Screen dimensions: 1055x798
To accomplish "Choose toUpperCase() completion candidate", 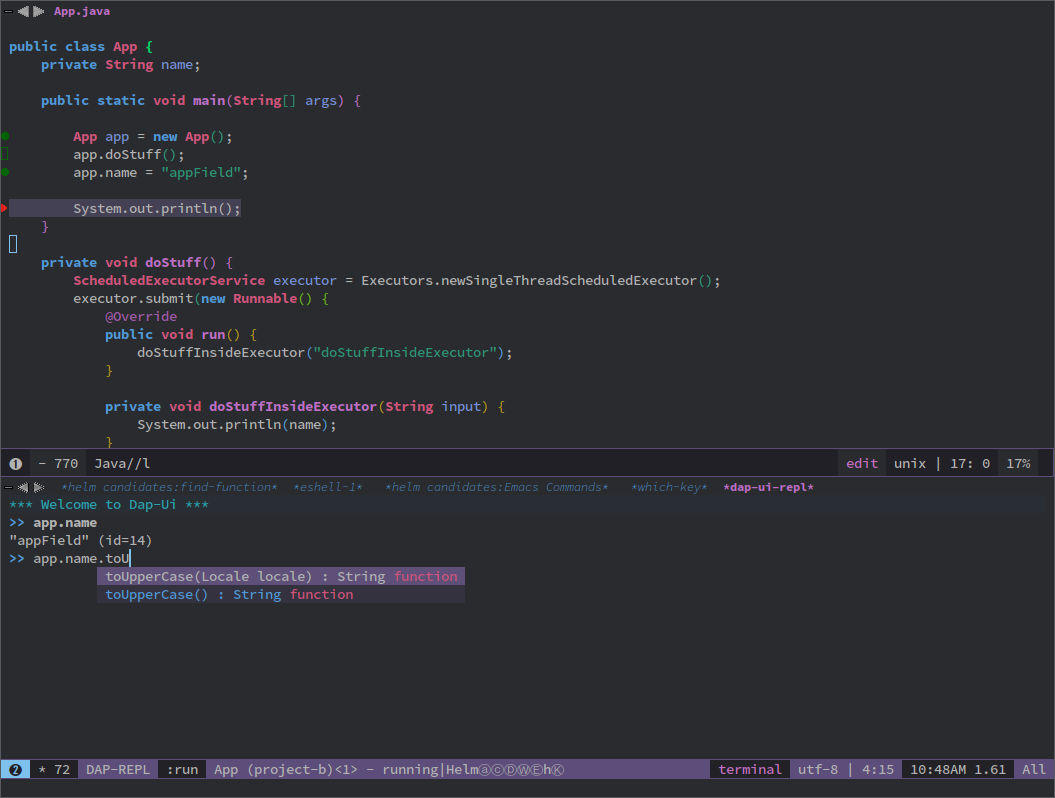I will [x=281, y=595].
